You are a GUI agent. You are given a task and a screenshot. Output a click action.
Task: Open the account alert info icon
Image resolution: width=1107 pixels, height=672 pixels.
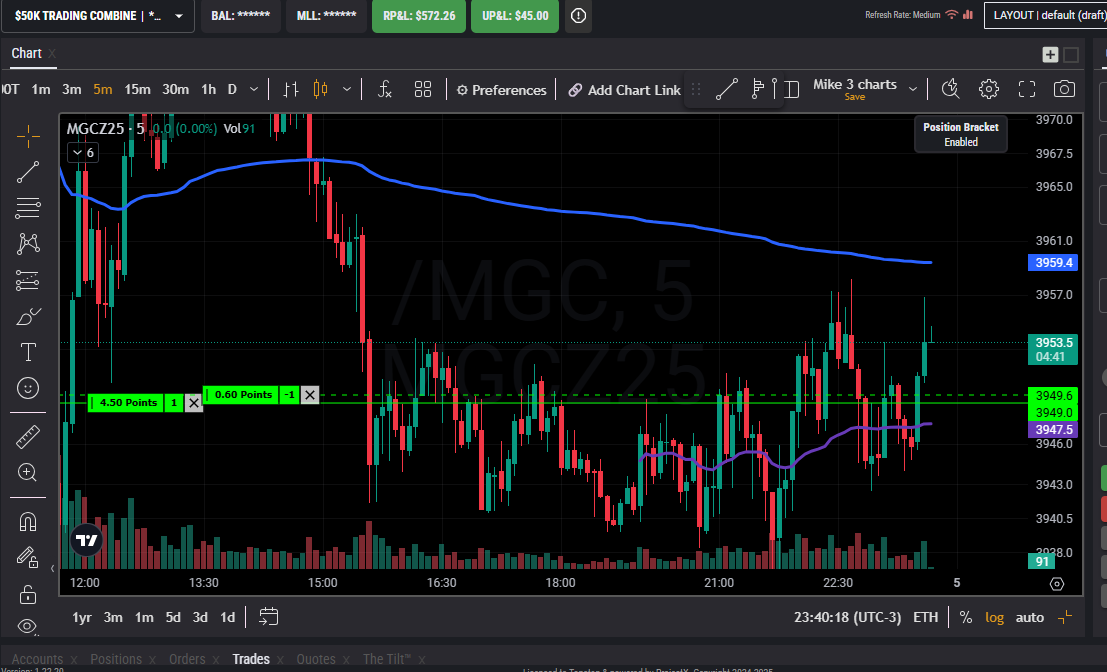click(578, 16)
